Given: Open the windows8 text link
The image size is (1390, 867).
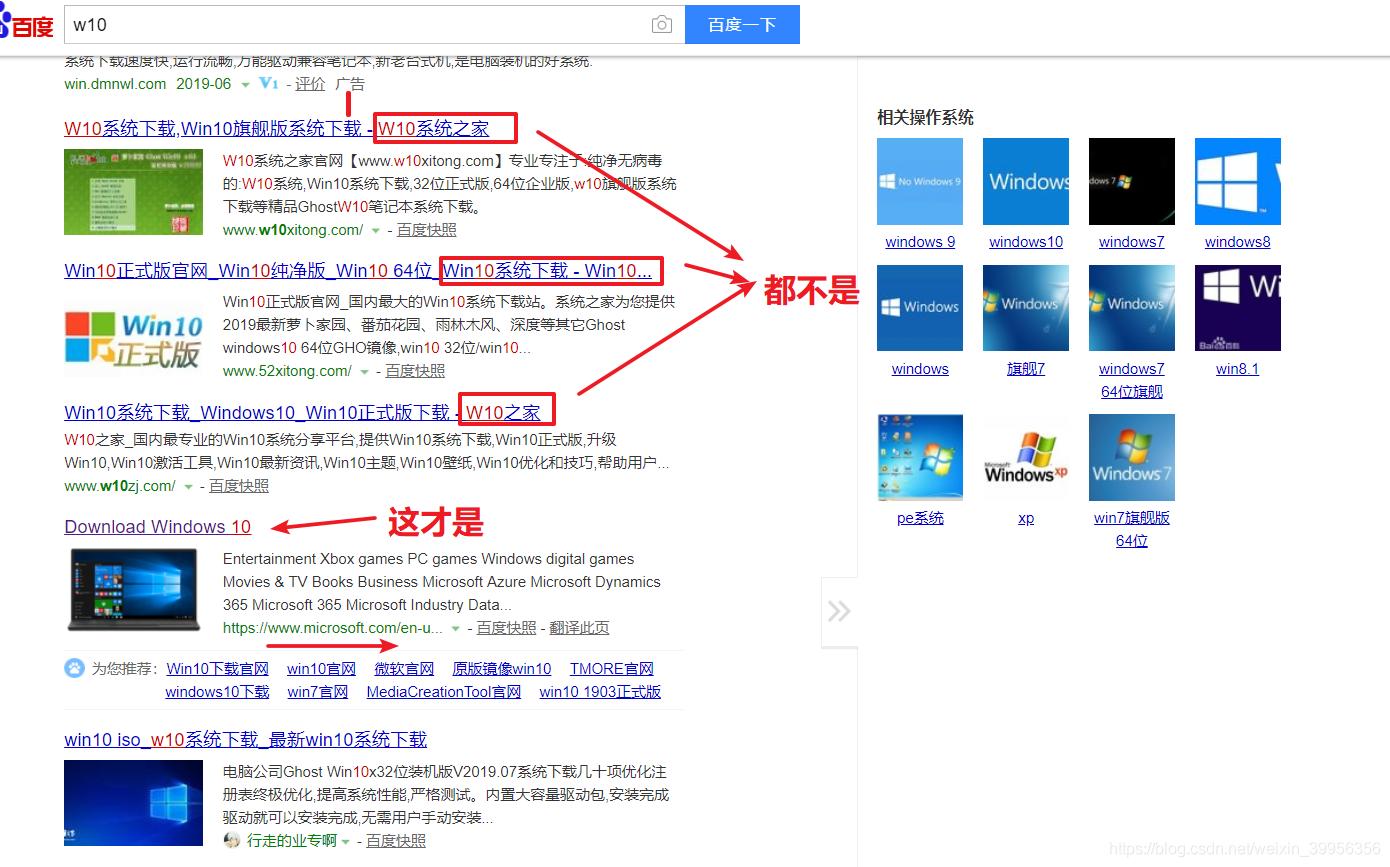Looking at the screenshot, I should [1238, 242].
